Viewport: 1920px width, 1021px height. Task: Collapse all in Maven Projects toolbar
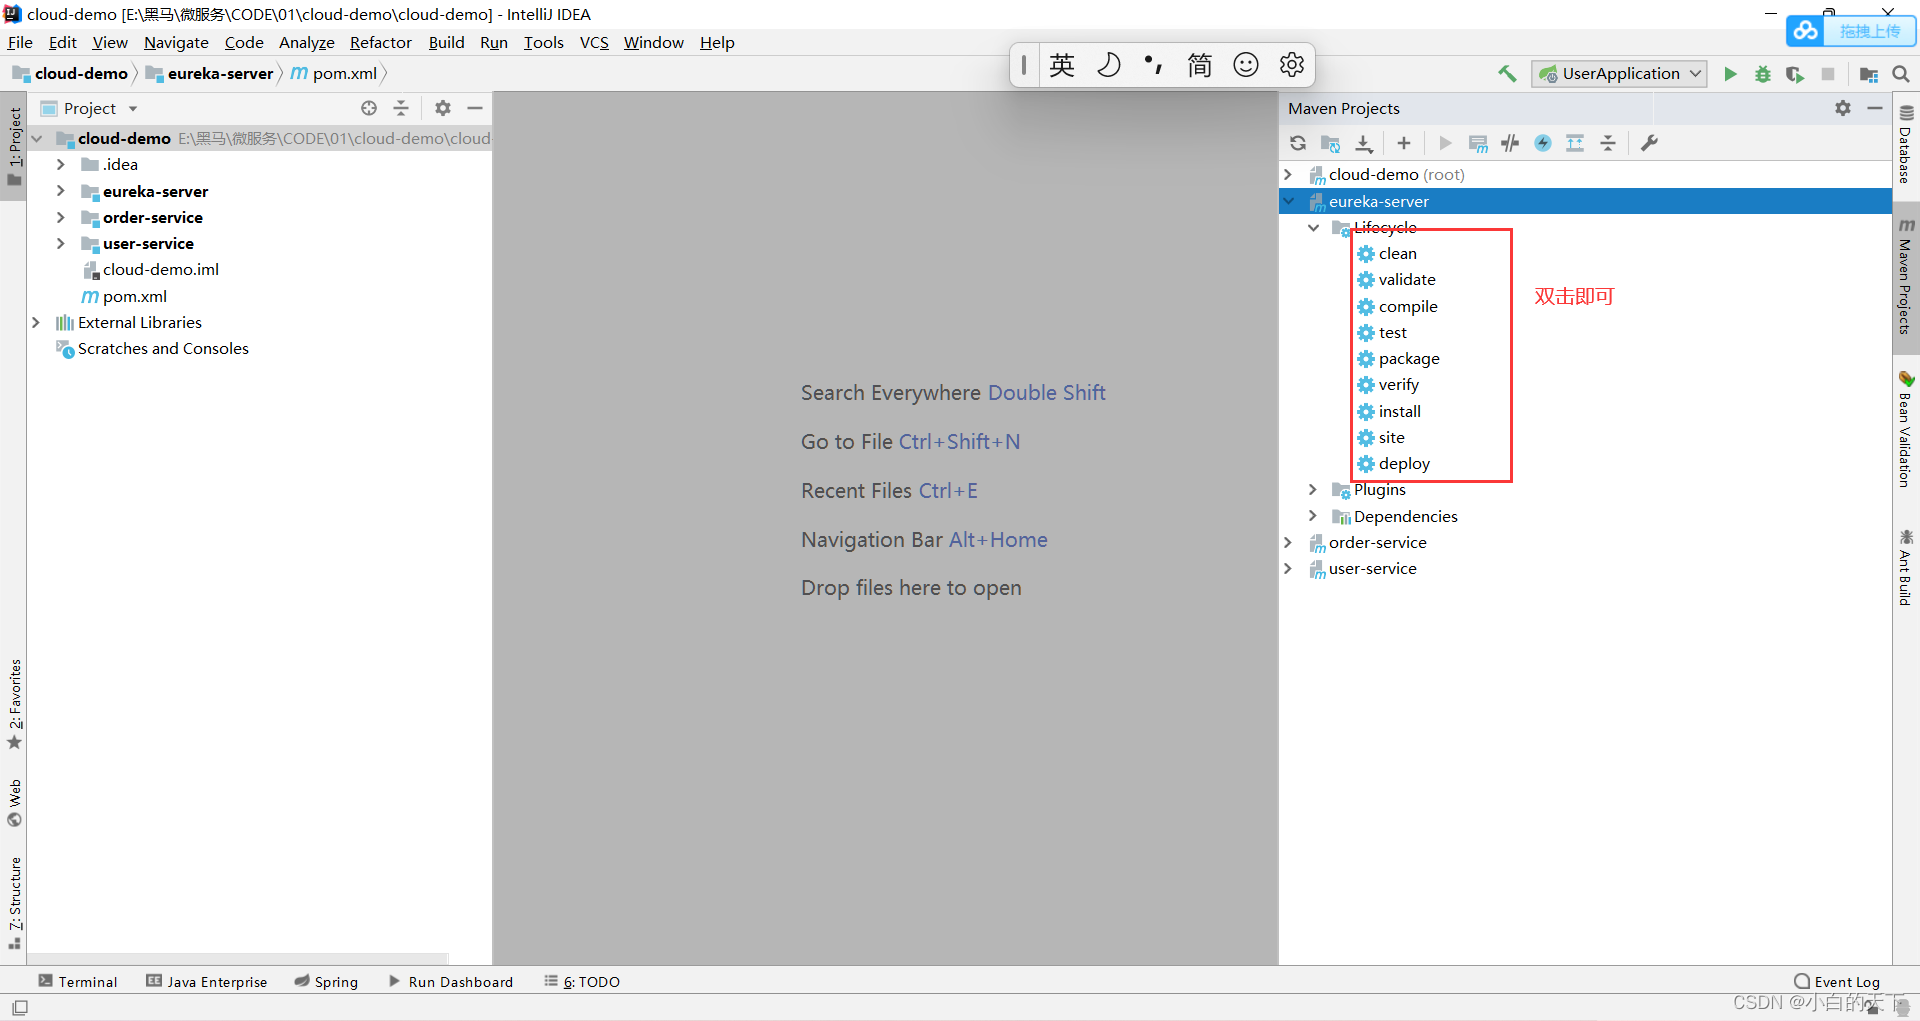pos(1608,143)
